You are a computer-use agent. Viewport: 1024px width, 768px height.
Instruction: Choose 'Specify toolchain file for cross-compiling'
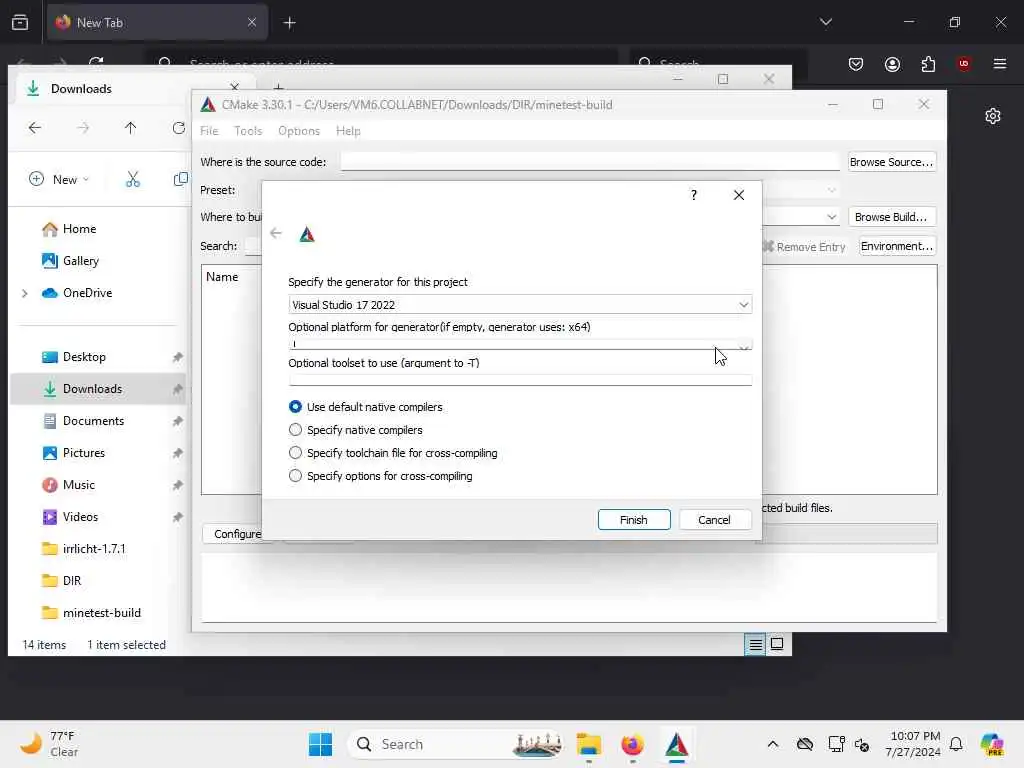pyautogui.click(x=295, y=453)
